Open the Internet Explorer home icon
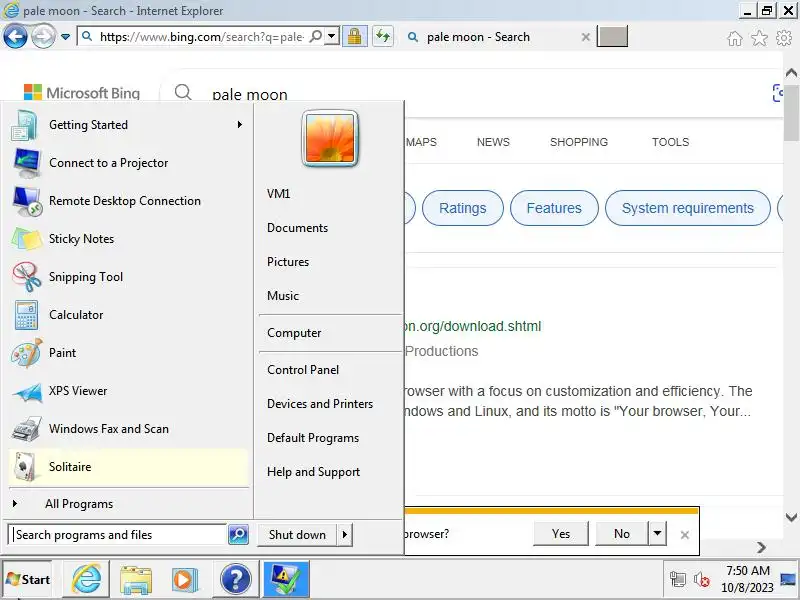Screen dimensions: 800x600 click(x=735, y=38)
